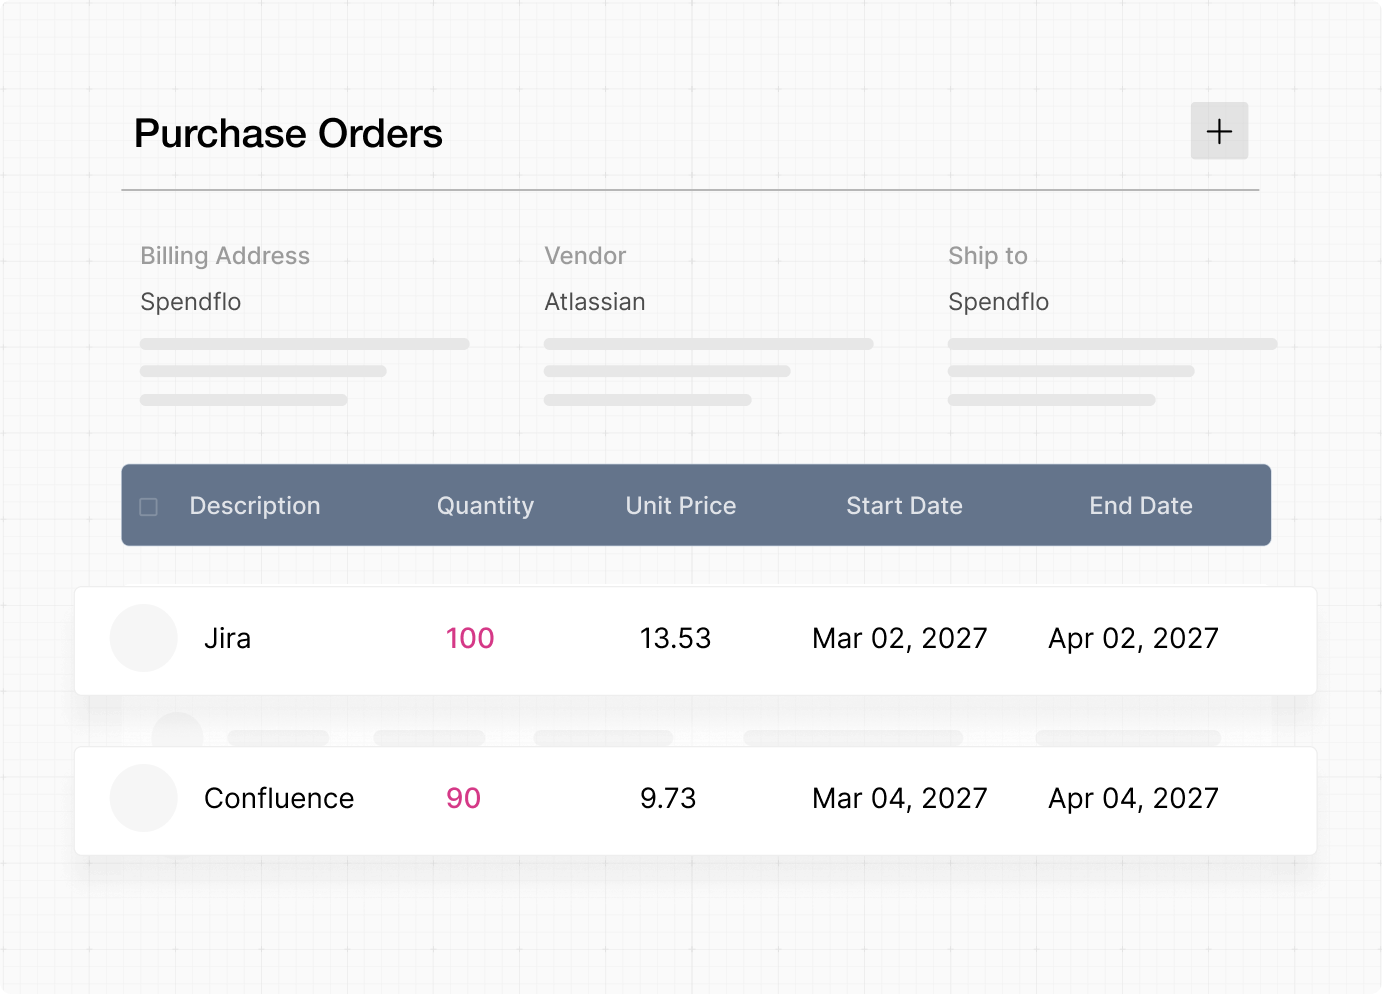
Task: Select the Confluence quantity value 90
Action: pyautogui.click(x=463, y=798)
